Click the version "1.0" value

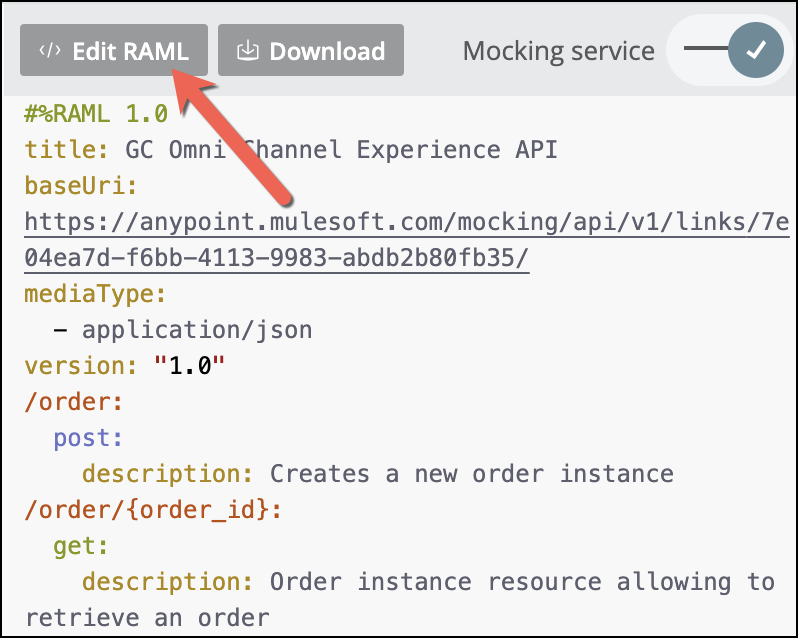point(190,365)
